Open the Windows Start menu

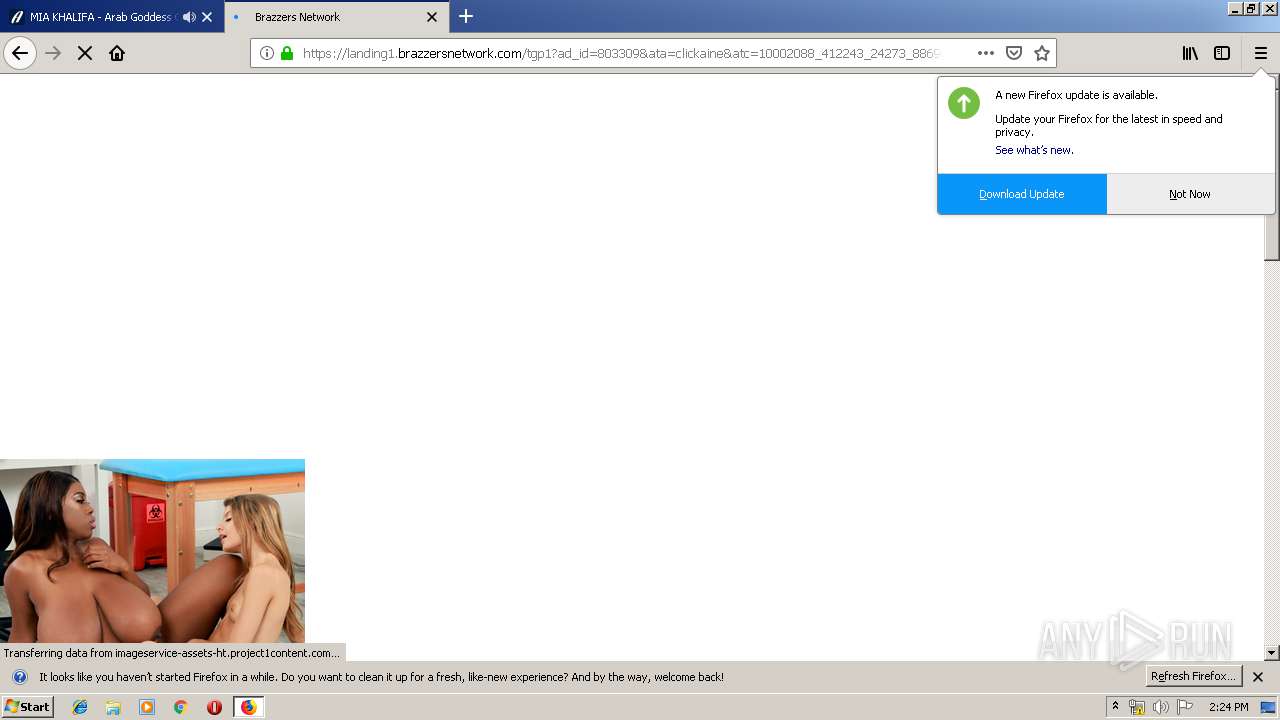[x=27, y=707]
